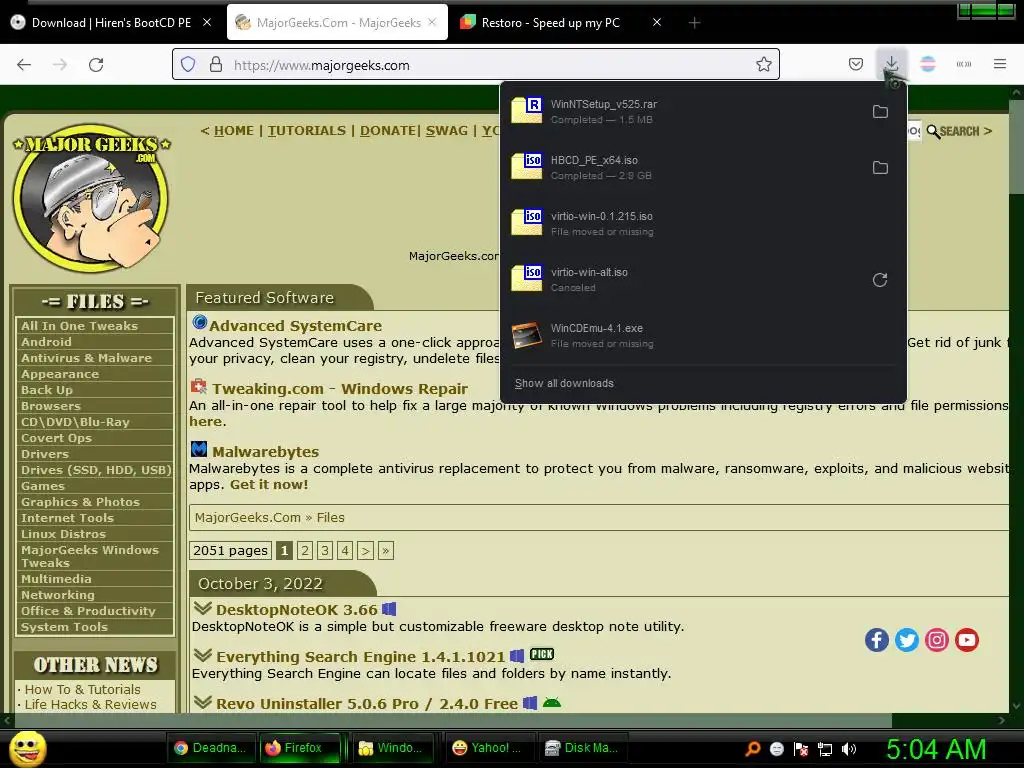Viewport: 1024px width, 768px height.
Task: Save to Pocket via the toolbar icon
Action: point(856,65)
